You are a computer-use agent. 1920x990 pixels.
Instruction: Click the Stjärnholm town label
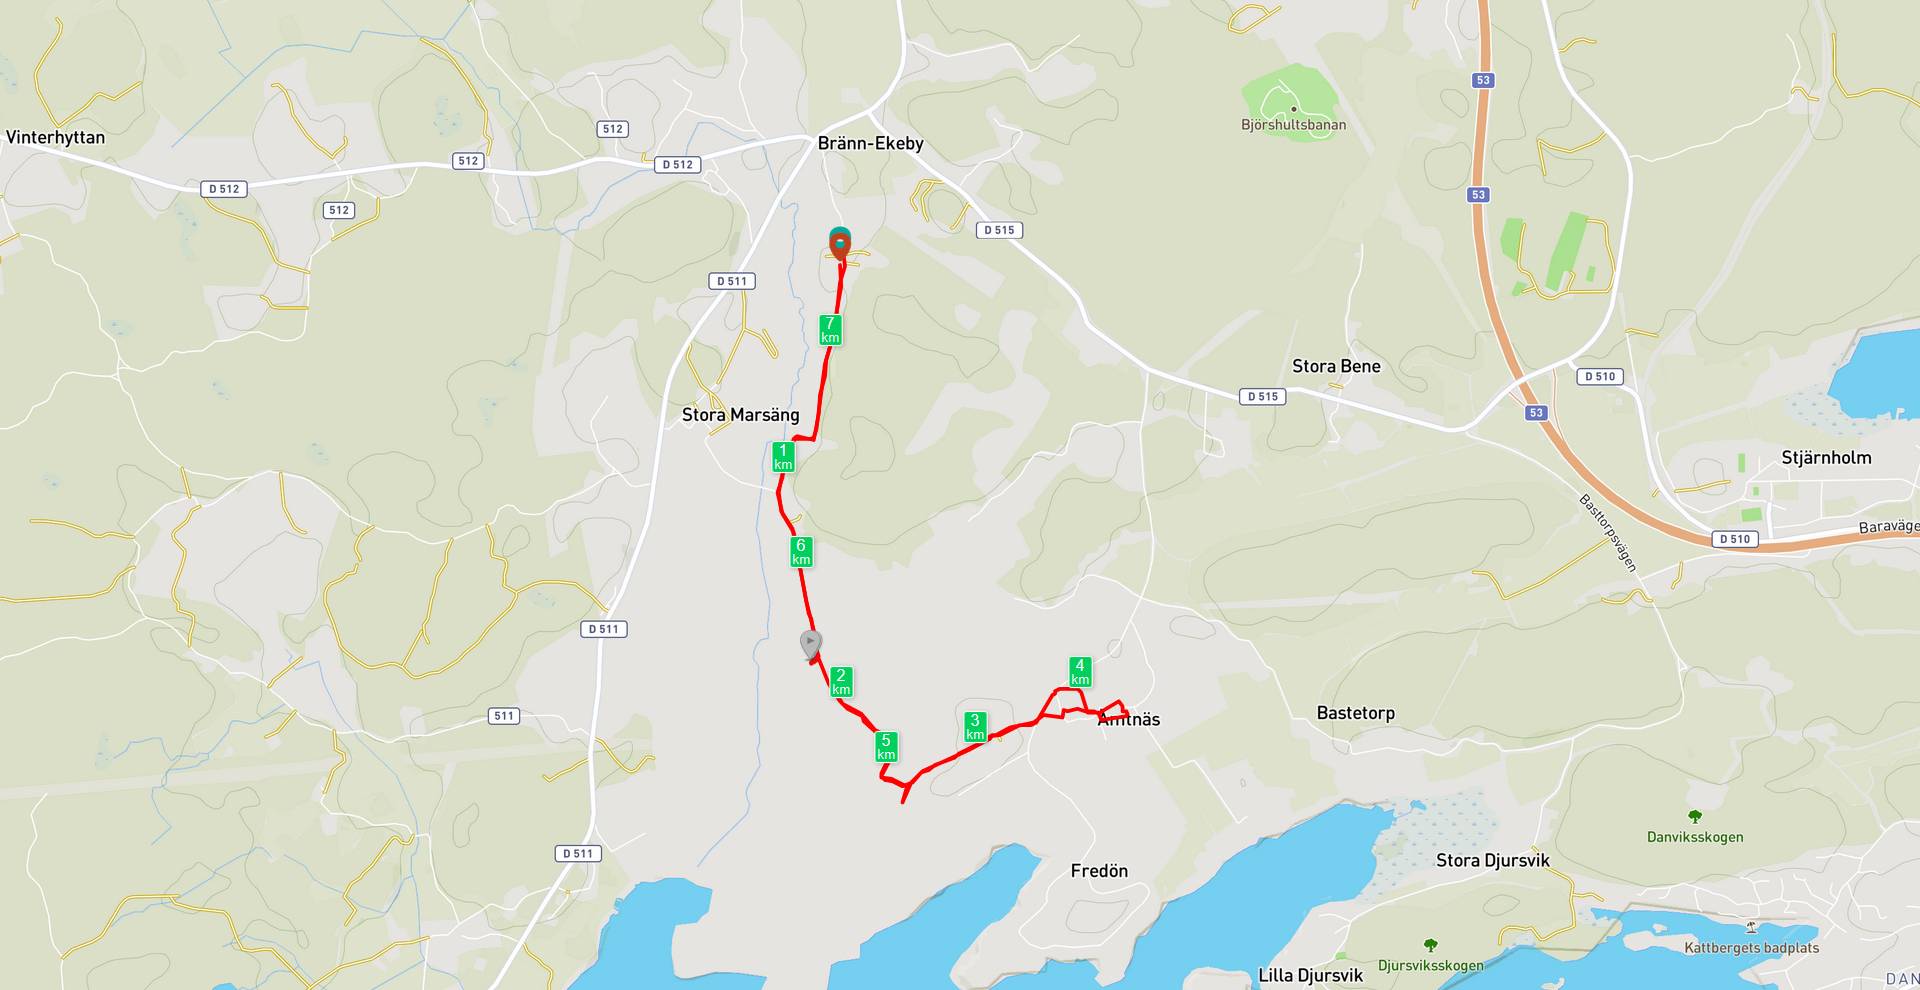[1826, 457]
